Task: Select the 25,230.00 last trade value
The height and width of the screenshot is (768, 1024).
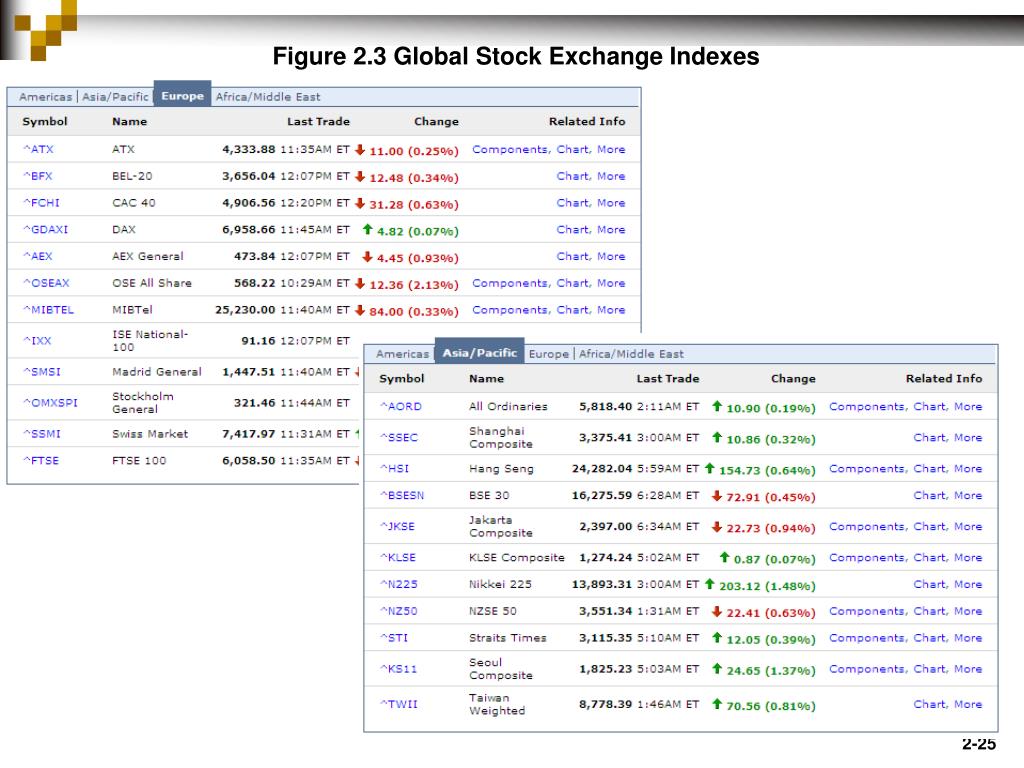Action: coord(245,310)
